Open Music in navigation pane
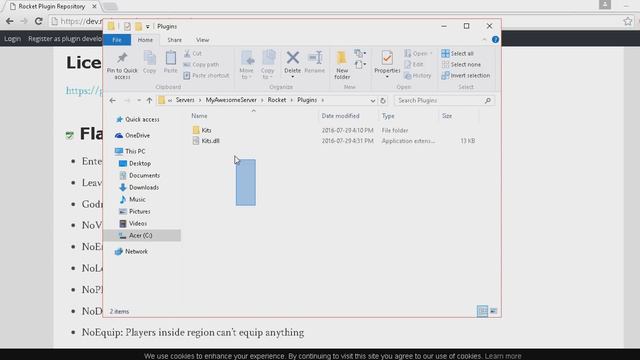 click(x=133, y=200)
